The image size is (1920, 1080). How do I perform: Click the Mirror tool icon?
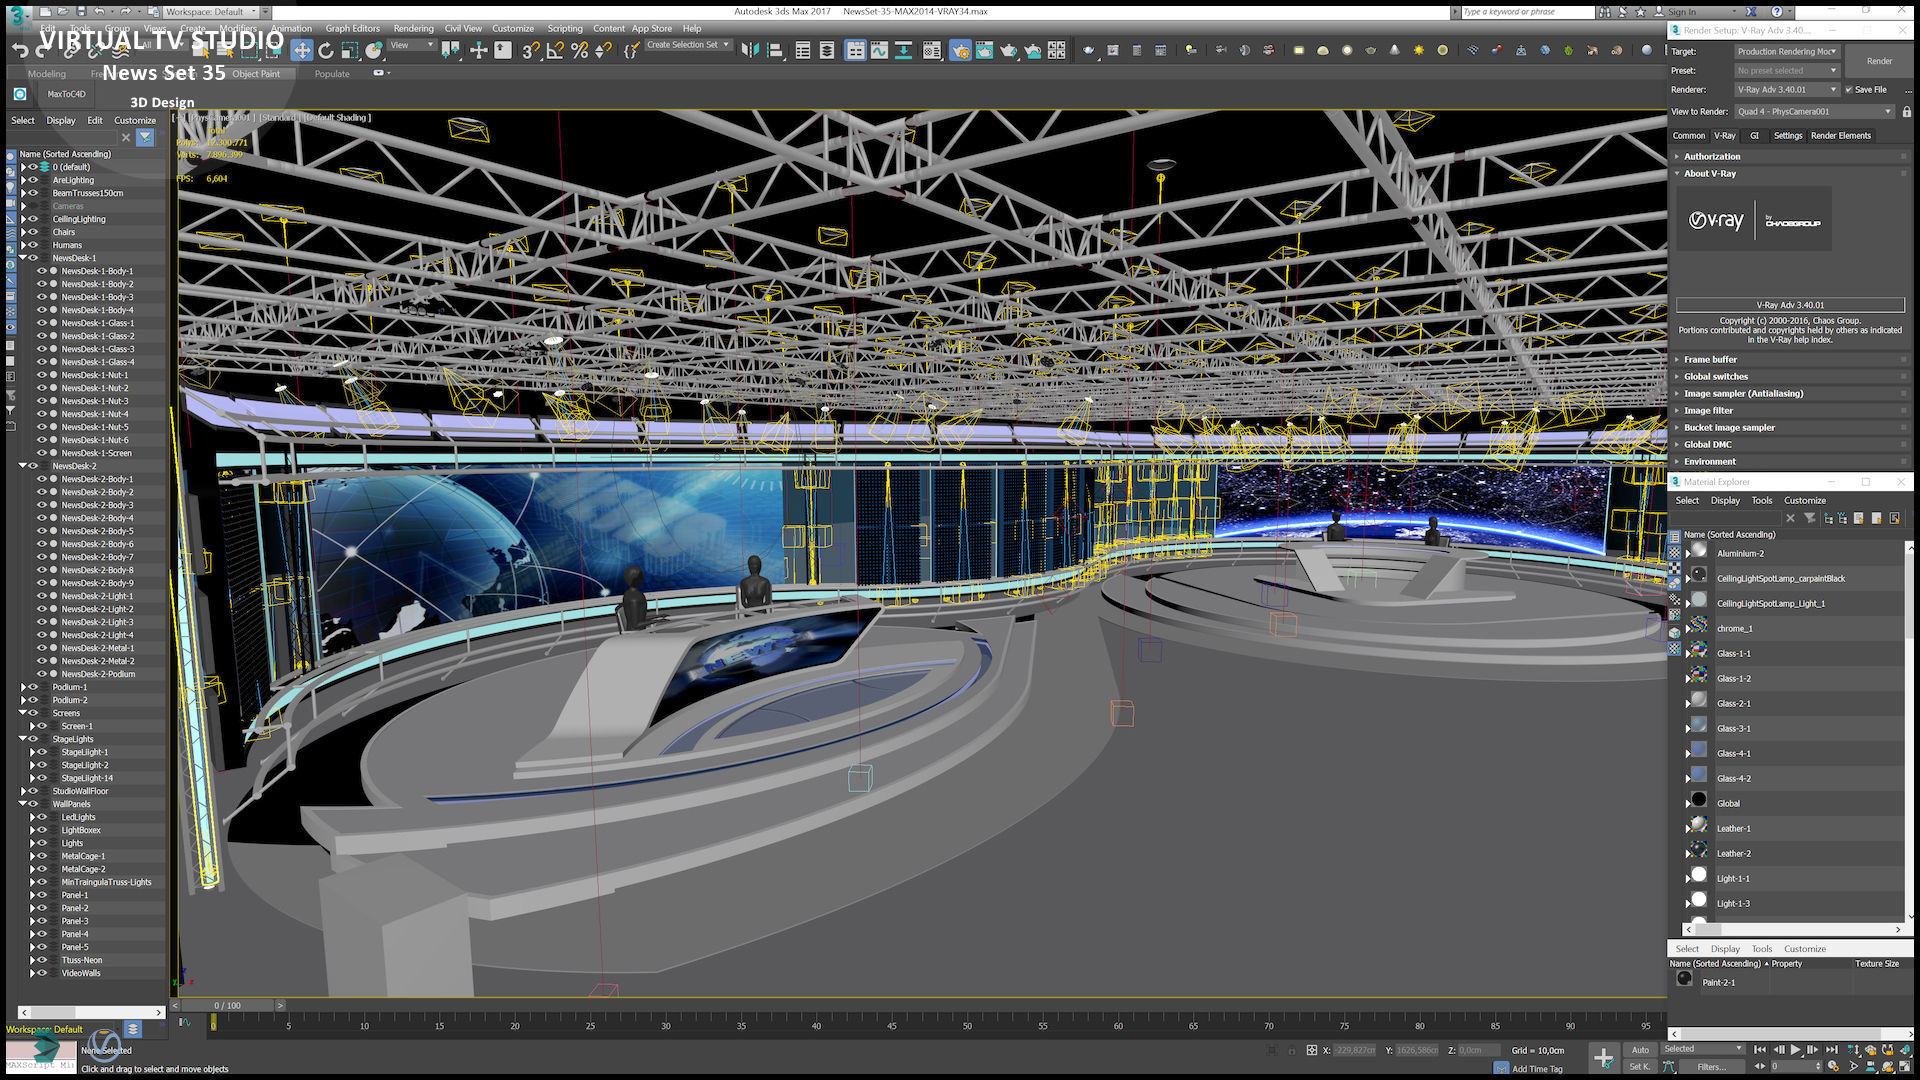click(750, 50)
